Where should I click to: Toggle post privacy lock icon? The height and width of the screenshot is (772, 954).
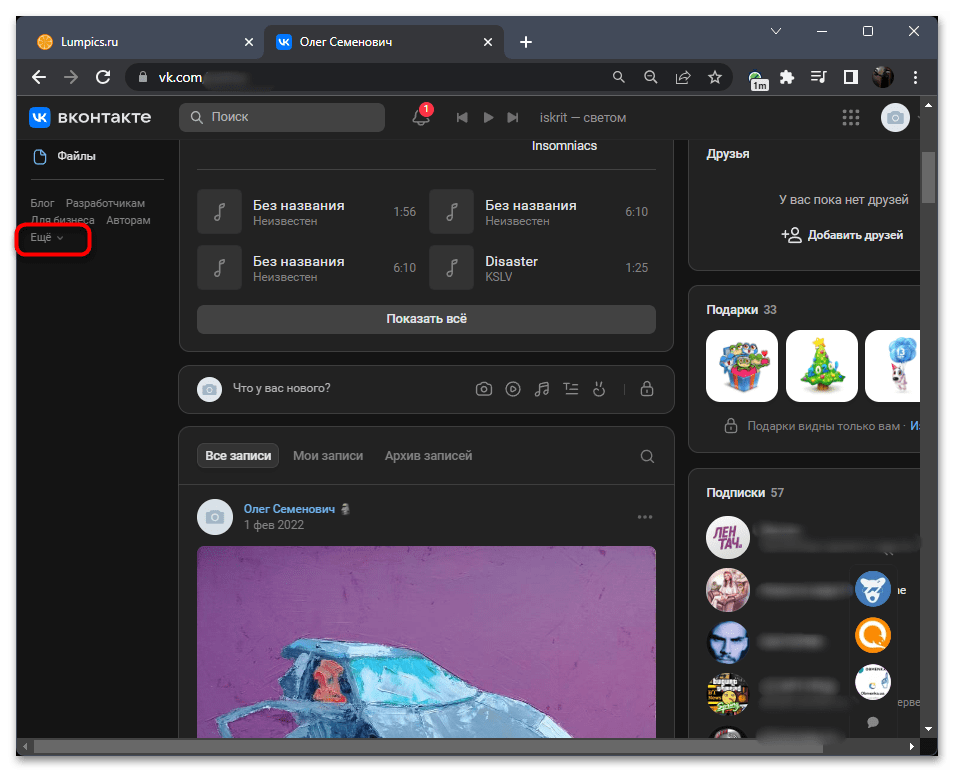[647, 389]
